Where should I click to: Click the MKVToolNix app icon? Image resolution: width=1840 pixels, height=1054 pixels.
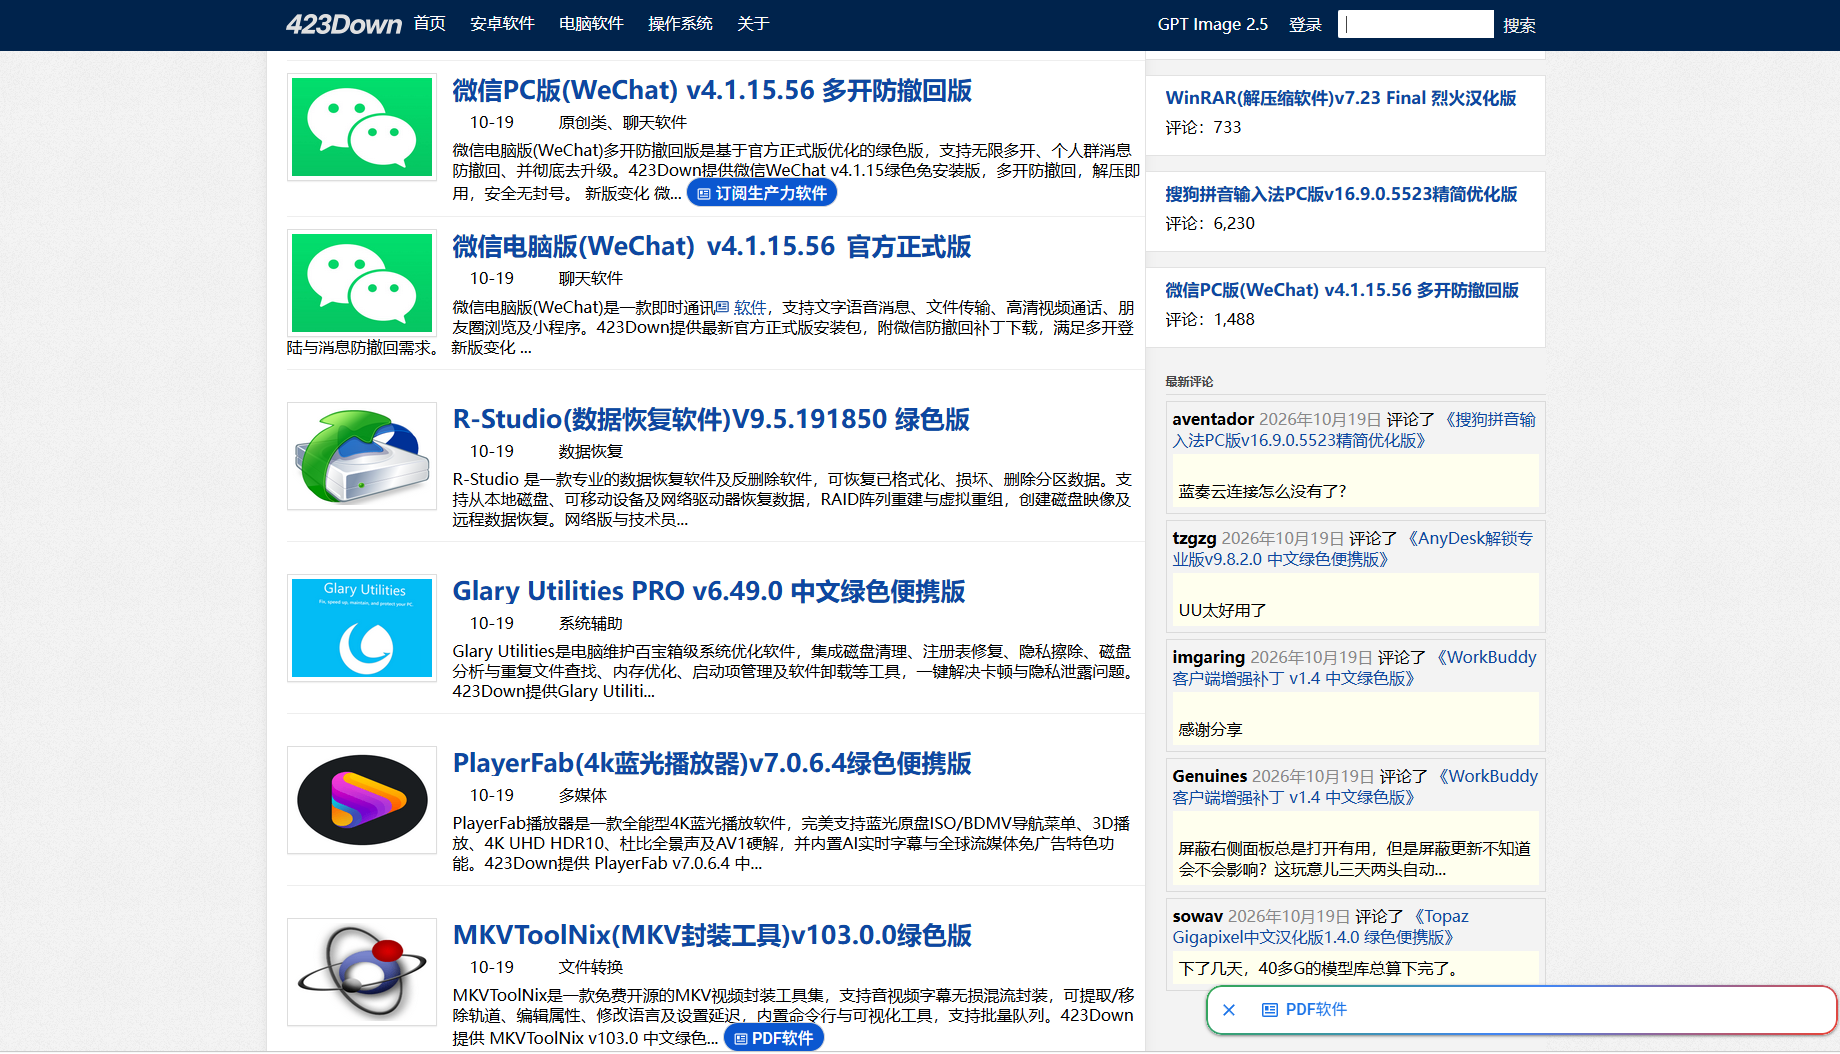[362, 972]
